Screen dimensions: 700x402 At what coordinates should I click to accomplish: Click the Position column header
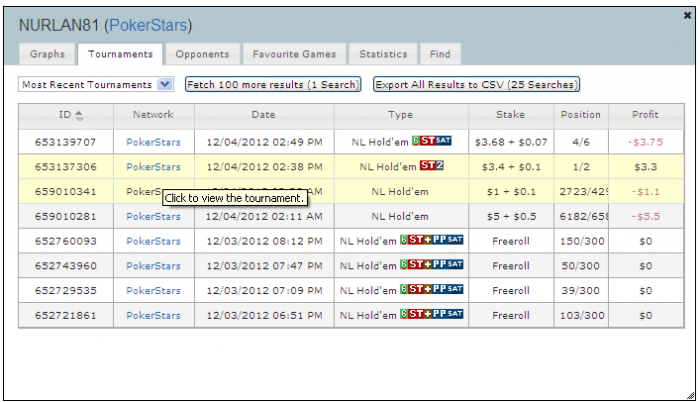click(580, 115)
